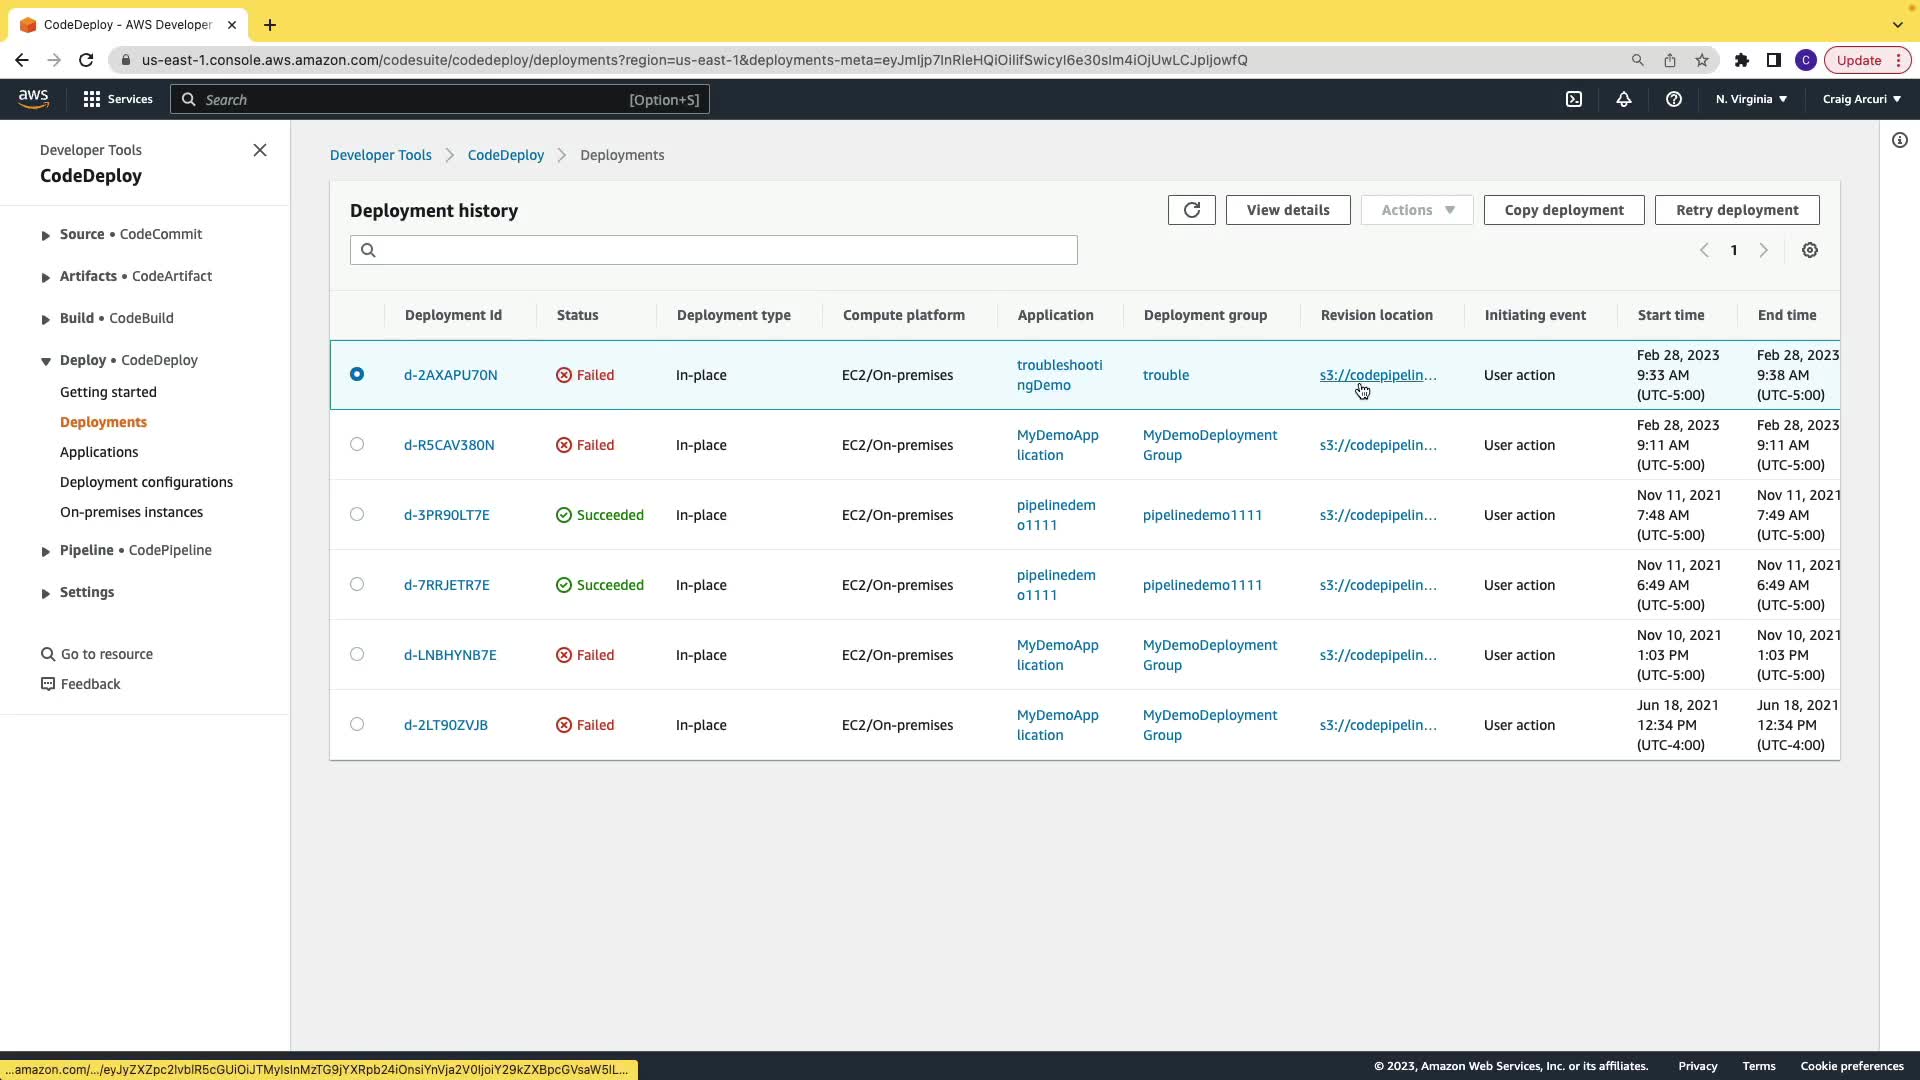The image size is (1920, 1080).
Task: Open the N. Virginia region dropdown
Action: 1750,99
